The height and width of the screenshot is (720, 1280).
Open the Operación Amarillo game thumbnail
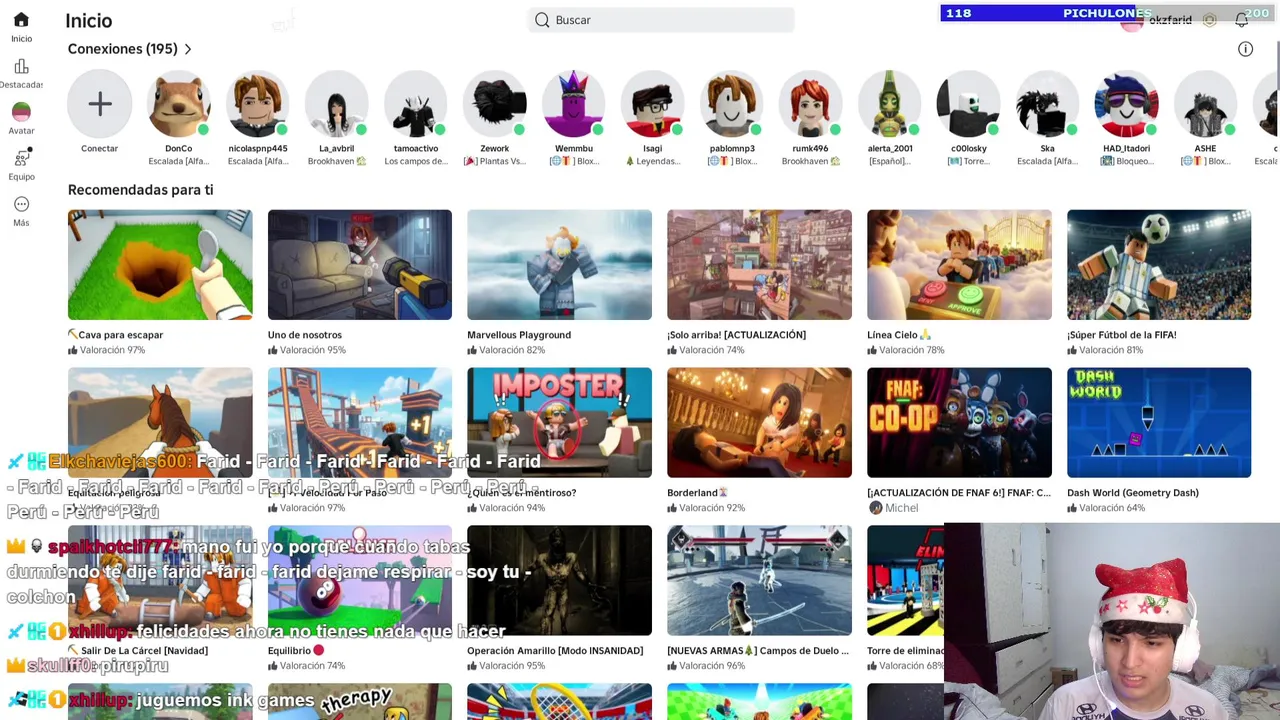tap(559, 581)
